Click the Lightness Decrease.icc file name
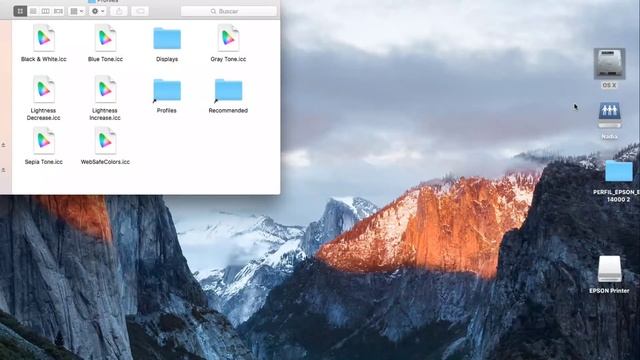640x360 pixels. [x=44, y=114]
